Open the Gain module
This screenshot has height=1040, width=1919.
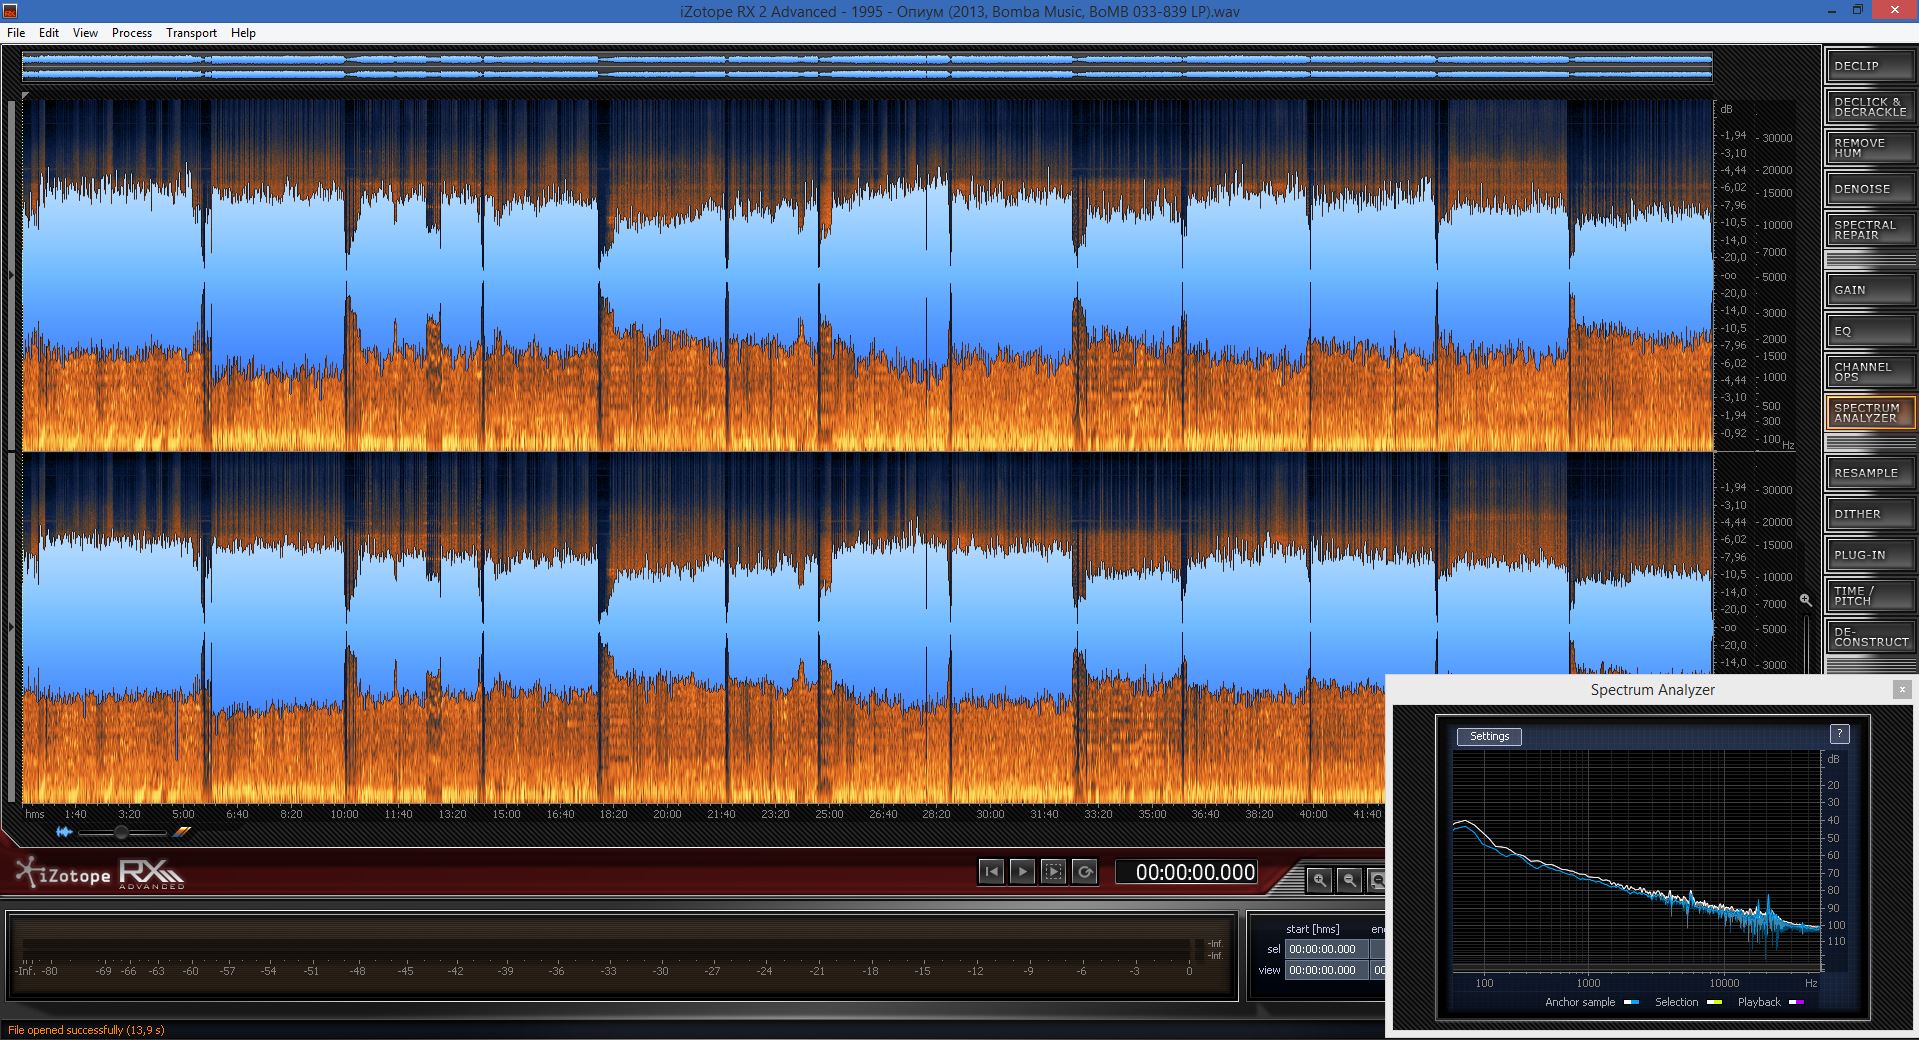pyautogui.click(x=1869, y=289)
